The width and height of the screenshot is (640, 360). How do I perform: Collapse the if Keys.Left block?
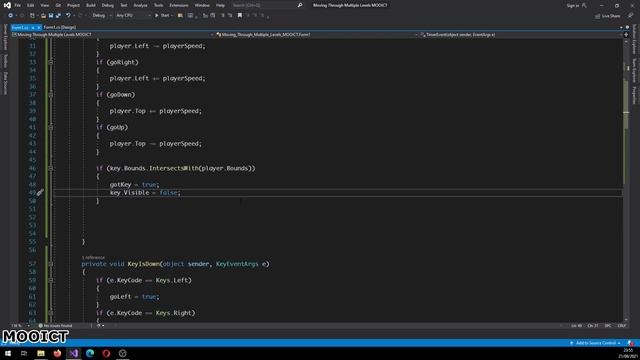51,280
